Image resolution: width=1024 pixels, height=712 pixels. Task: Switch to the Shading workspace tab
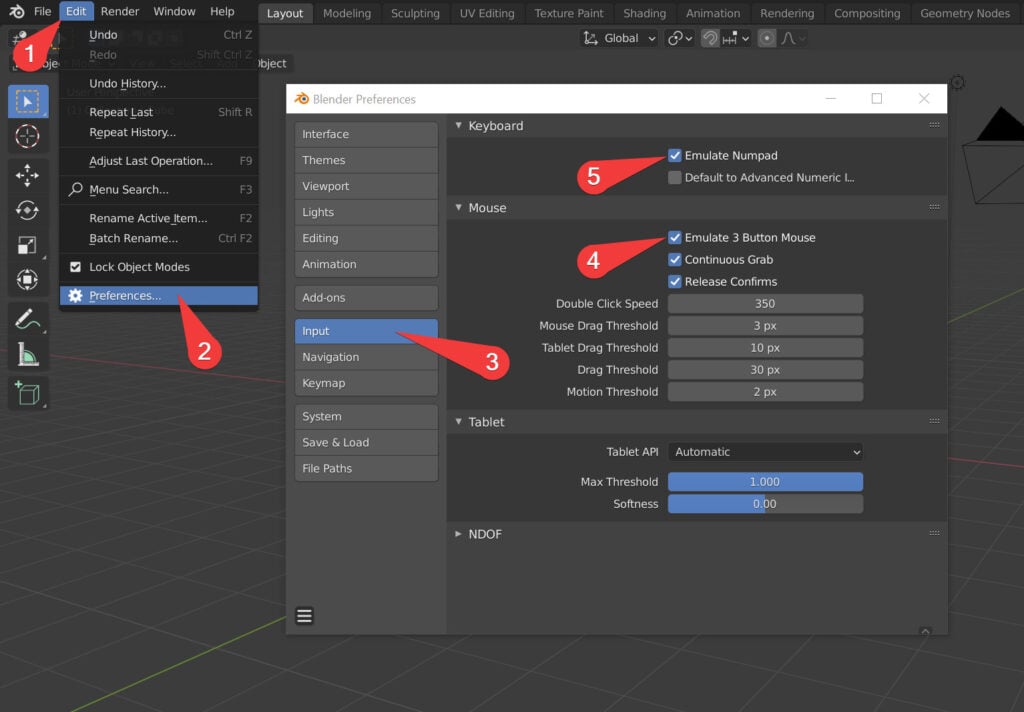[x=644, y=13]
